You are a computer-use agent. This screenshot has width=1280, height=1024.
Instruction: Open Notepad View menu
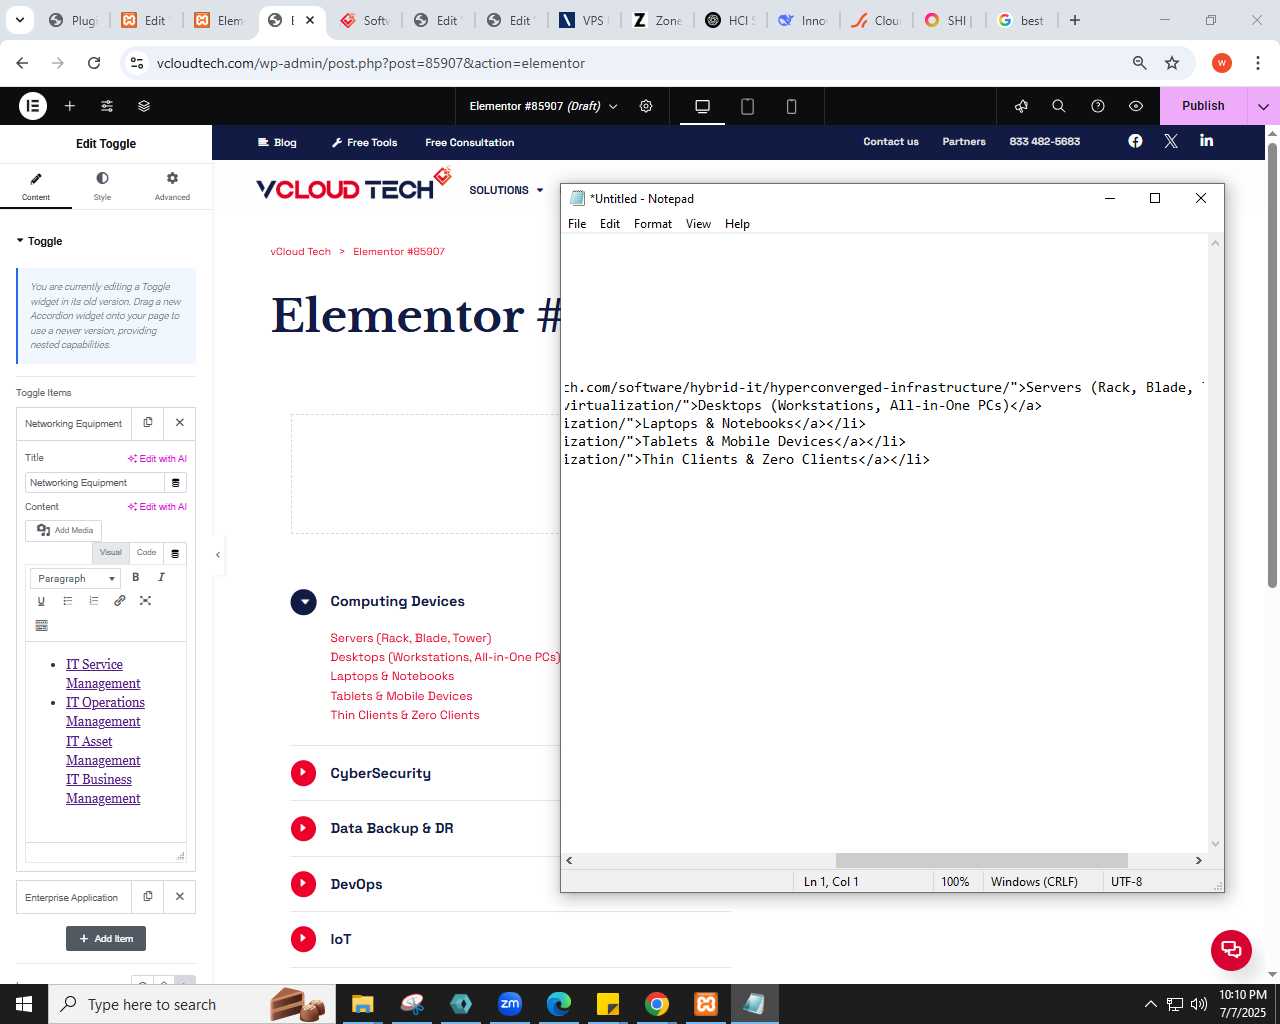tap(698, 224)
